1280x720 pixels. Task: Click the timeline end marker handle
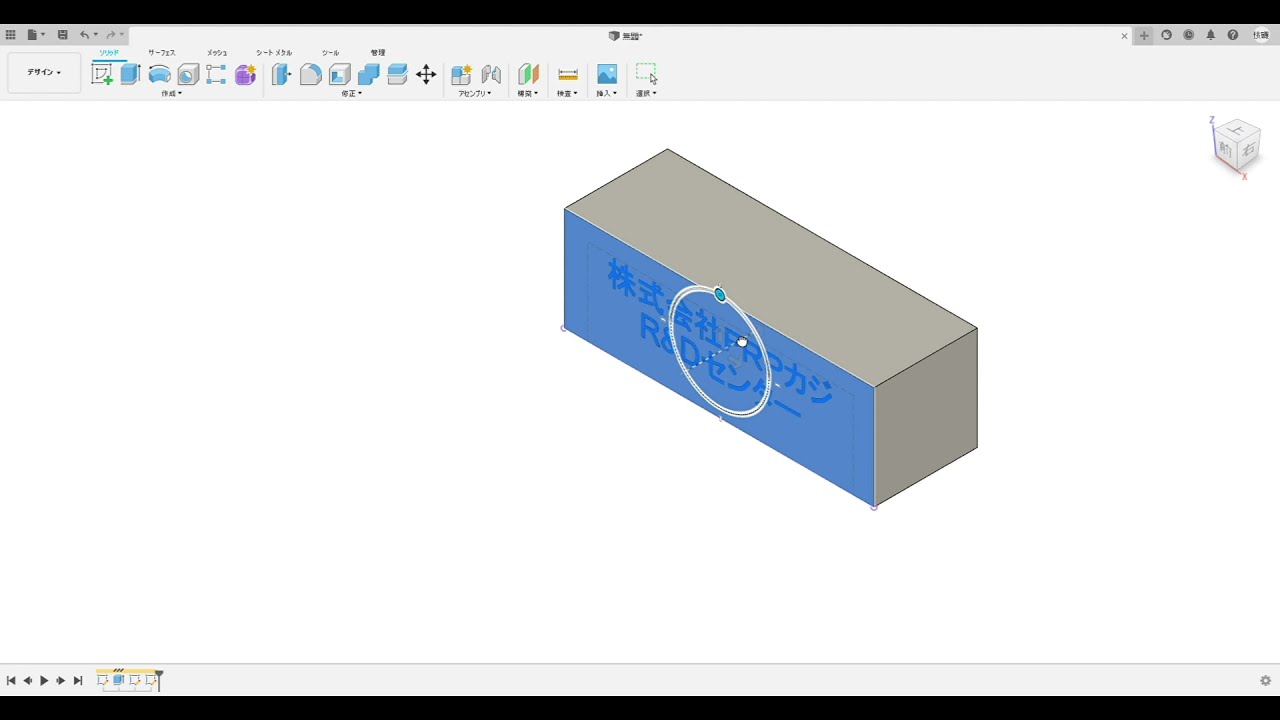(x=159, y=678)
